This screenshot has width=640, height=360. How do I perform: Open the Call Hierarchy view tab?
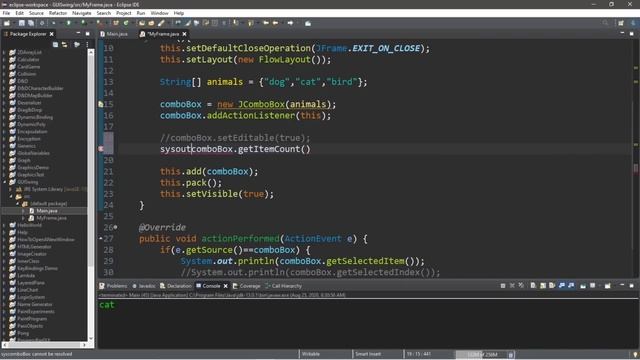click(x=284, y=286)
